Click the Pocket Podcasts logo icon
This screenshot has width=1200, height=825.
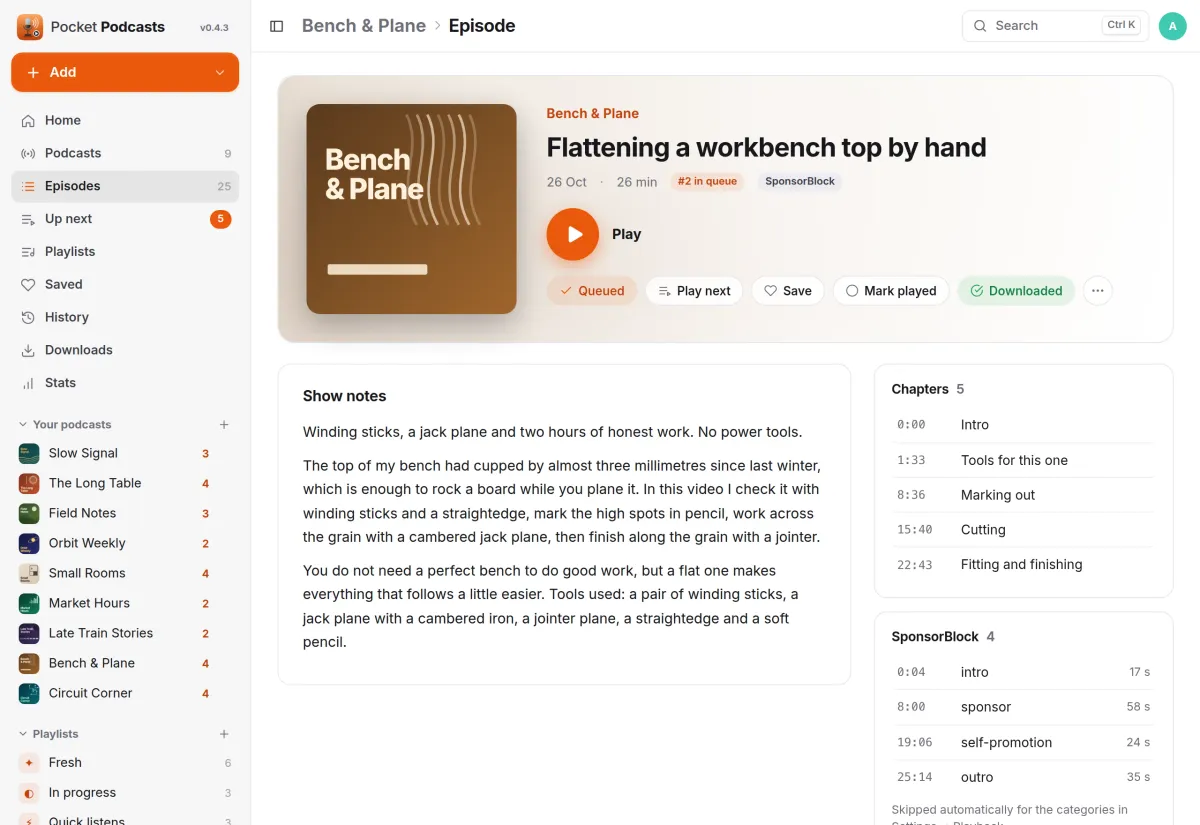(30, 27)
